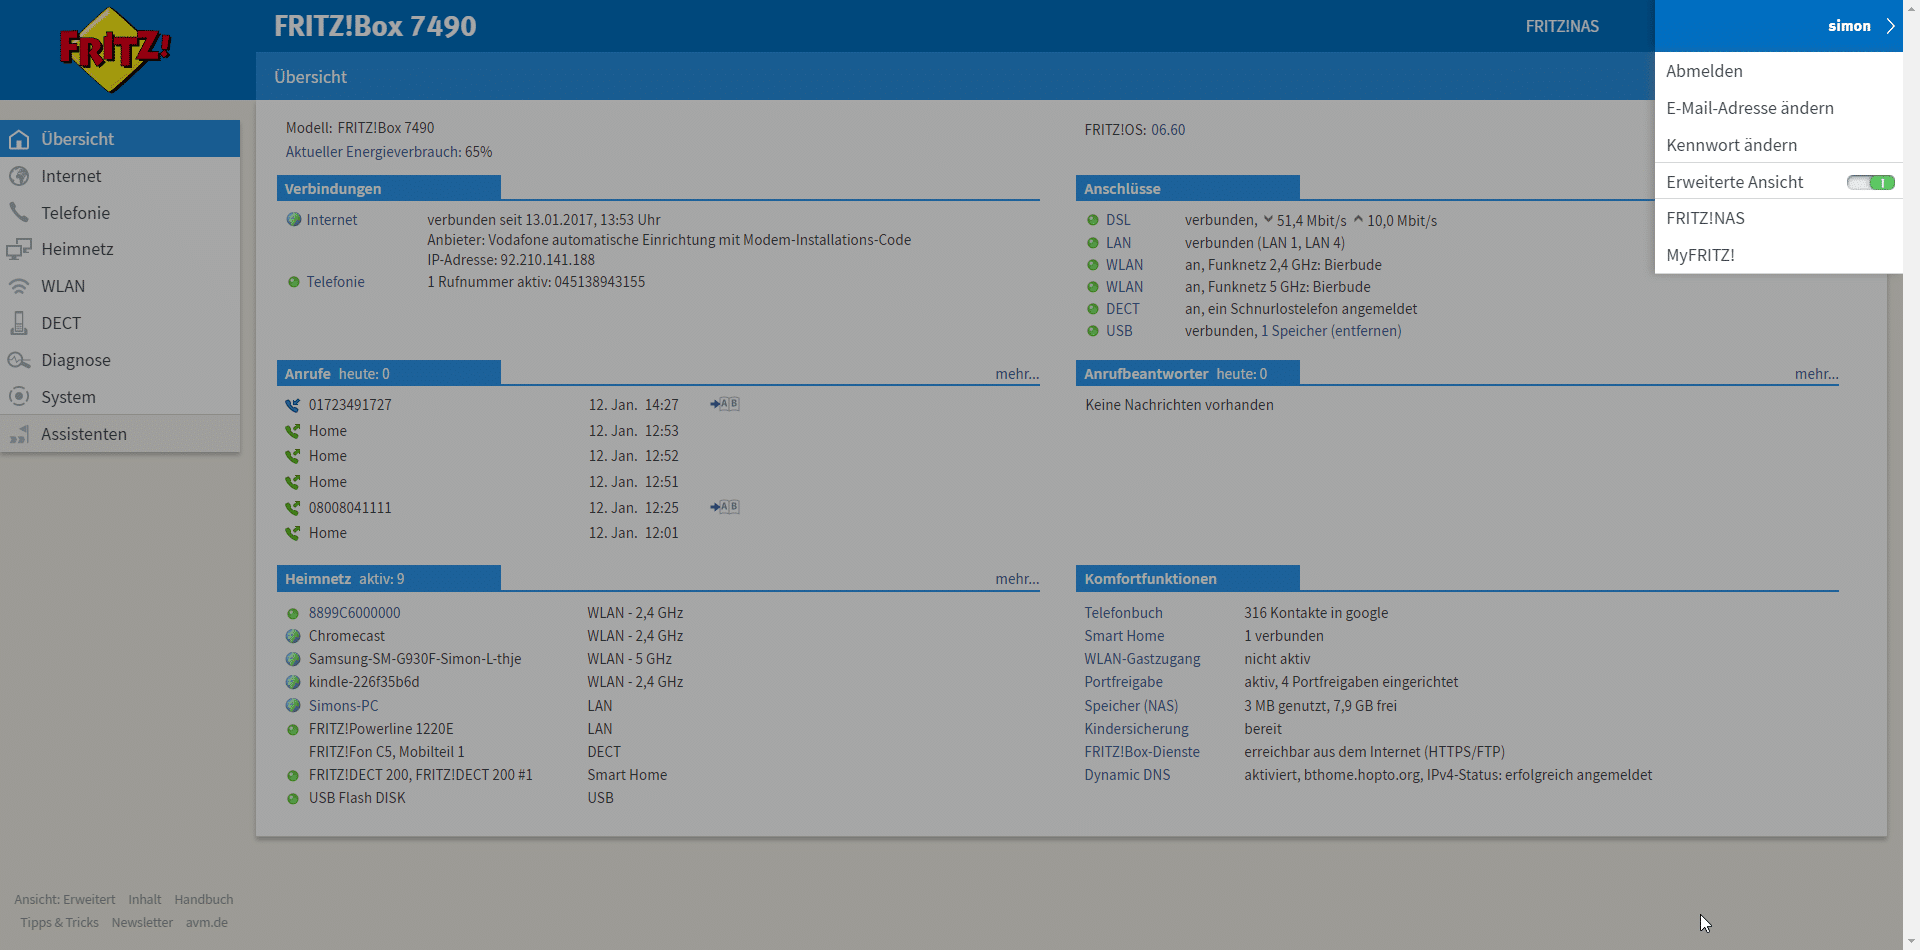Expand Anrufe list with mehr link
The width and height of the screenshot is (1920, 950).
(1016, 374)
